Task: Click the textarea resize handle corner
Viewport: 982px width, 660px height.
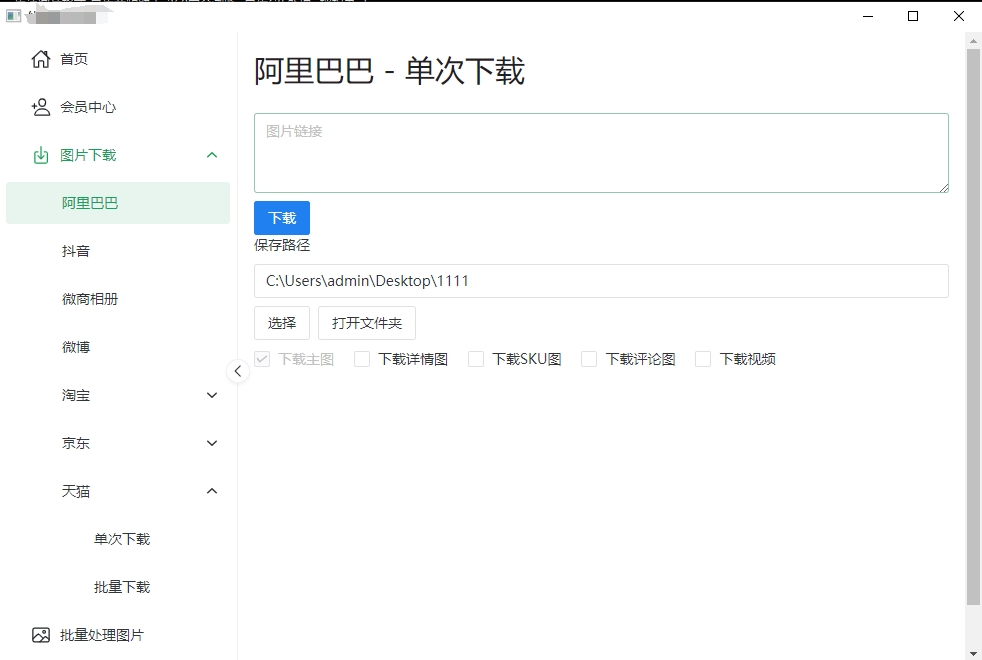Action: pyautogui.click(x=944, y=188)
